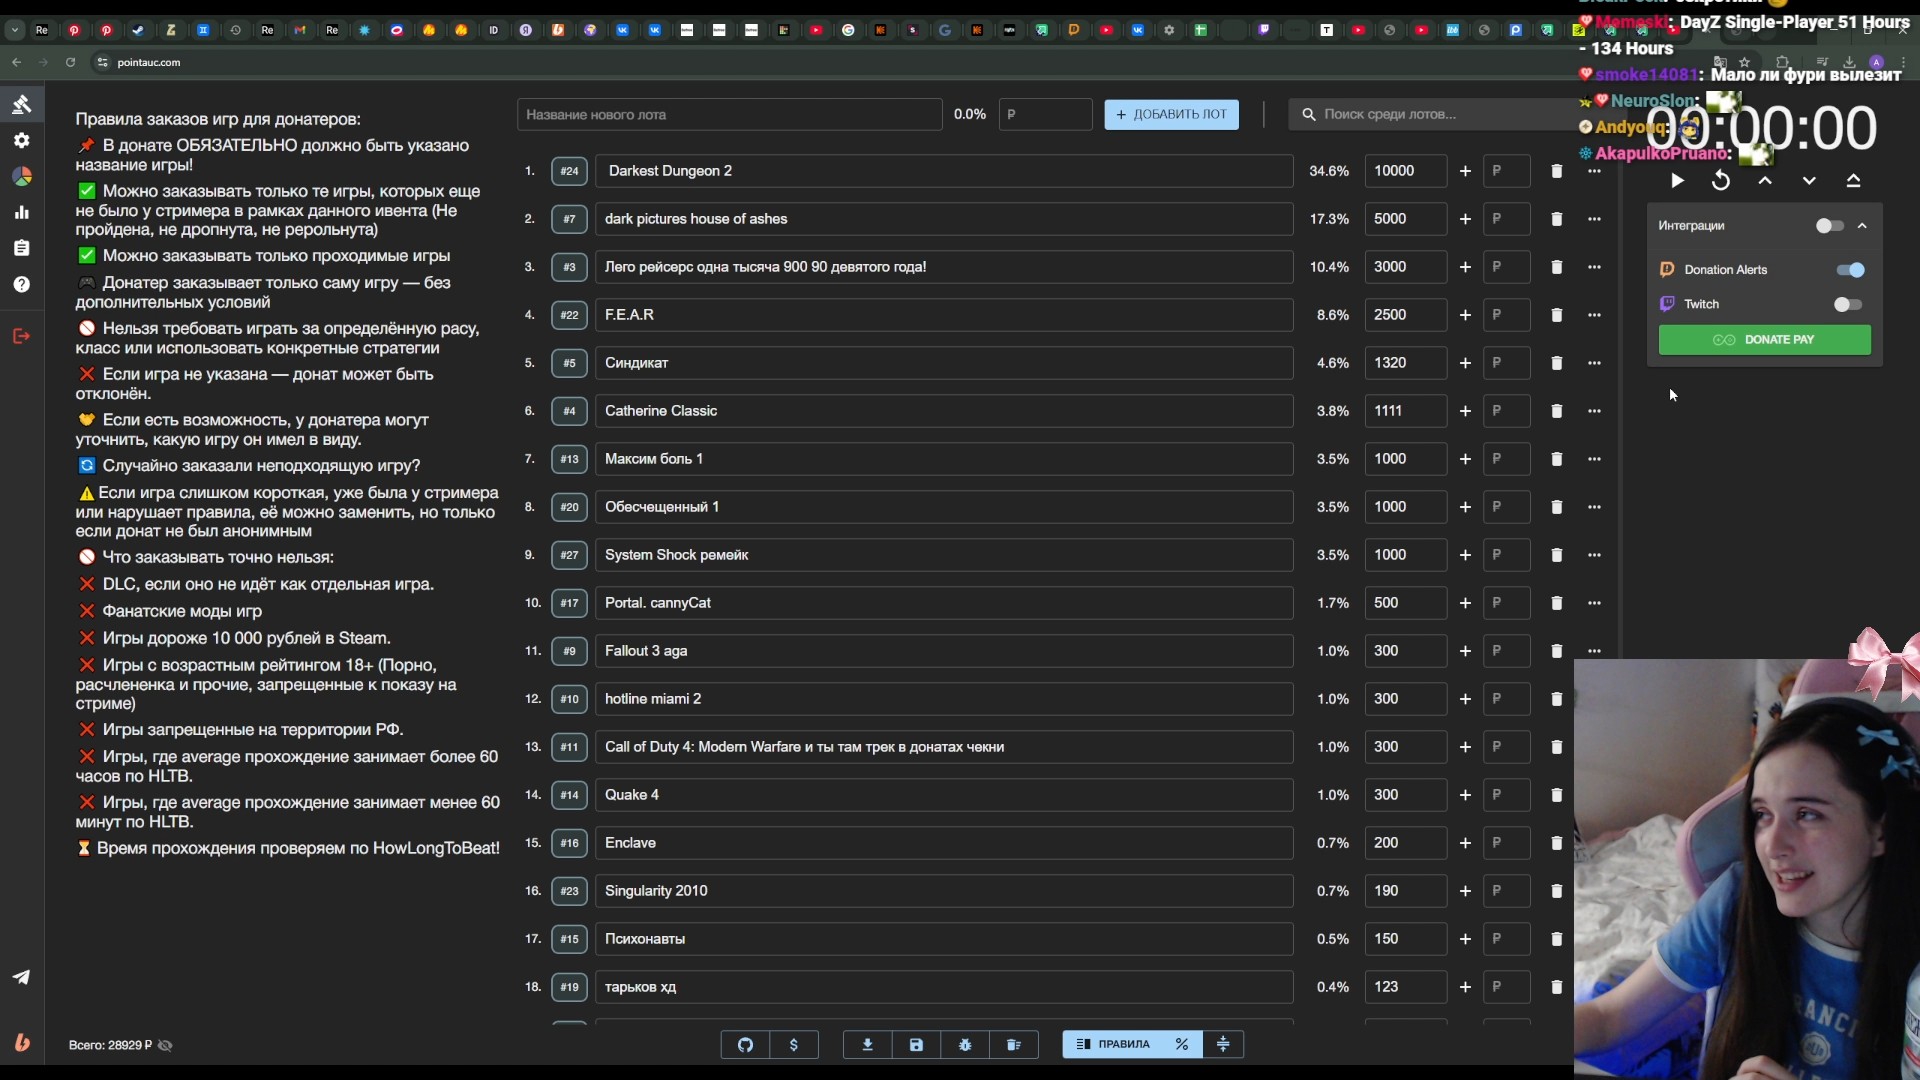Open the auction gavel page in sidebar
Screen dimensions: 1920x1080
pyautogui.click(x=21, y=104)
